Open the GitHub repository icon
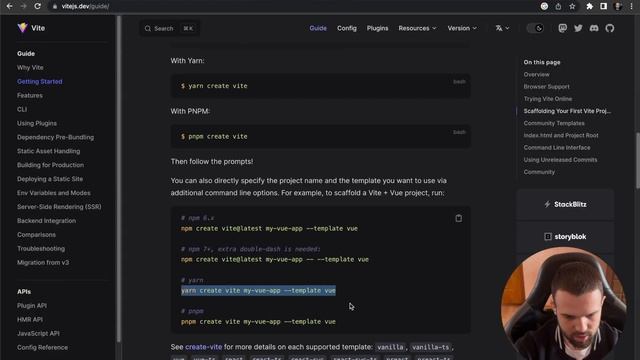This screenshot has width=640, height=360. [610, 28]
